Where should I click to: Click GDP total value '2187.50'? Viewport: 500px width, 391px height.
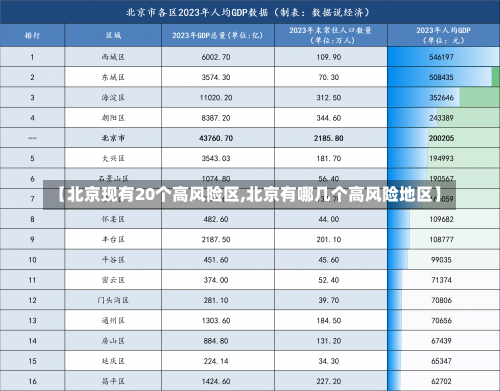pyautogui.click(x=216, y=239)
